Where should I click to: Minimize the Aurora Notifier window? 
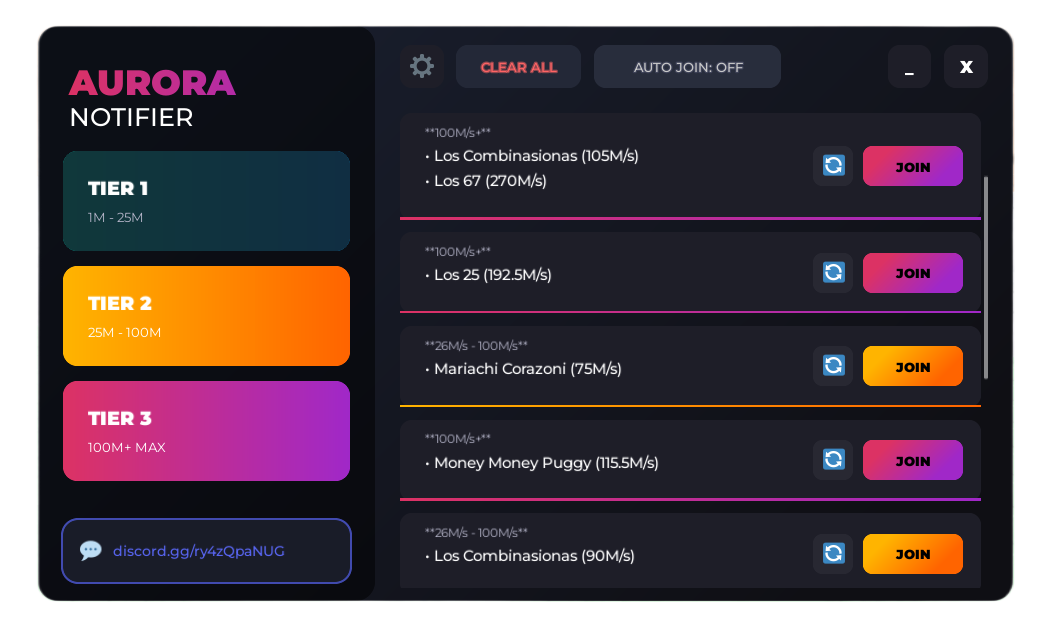point(909,67)
